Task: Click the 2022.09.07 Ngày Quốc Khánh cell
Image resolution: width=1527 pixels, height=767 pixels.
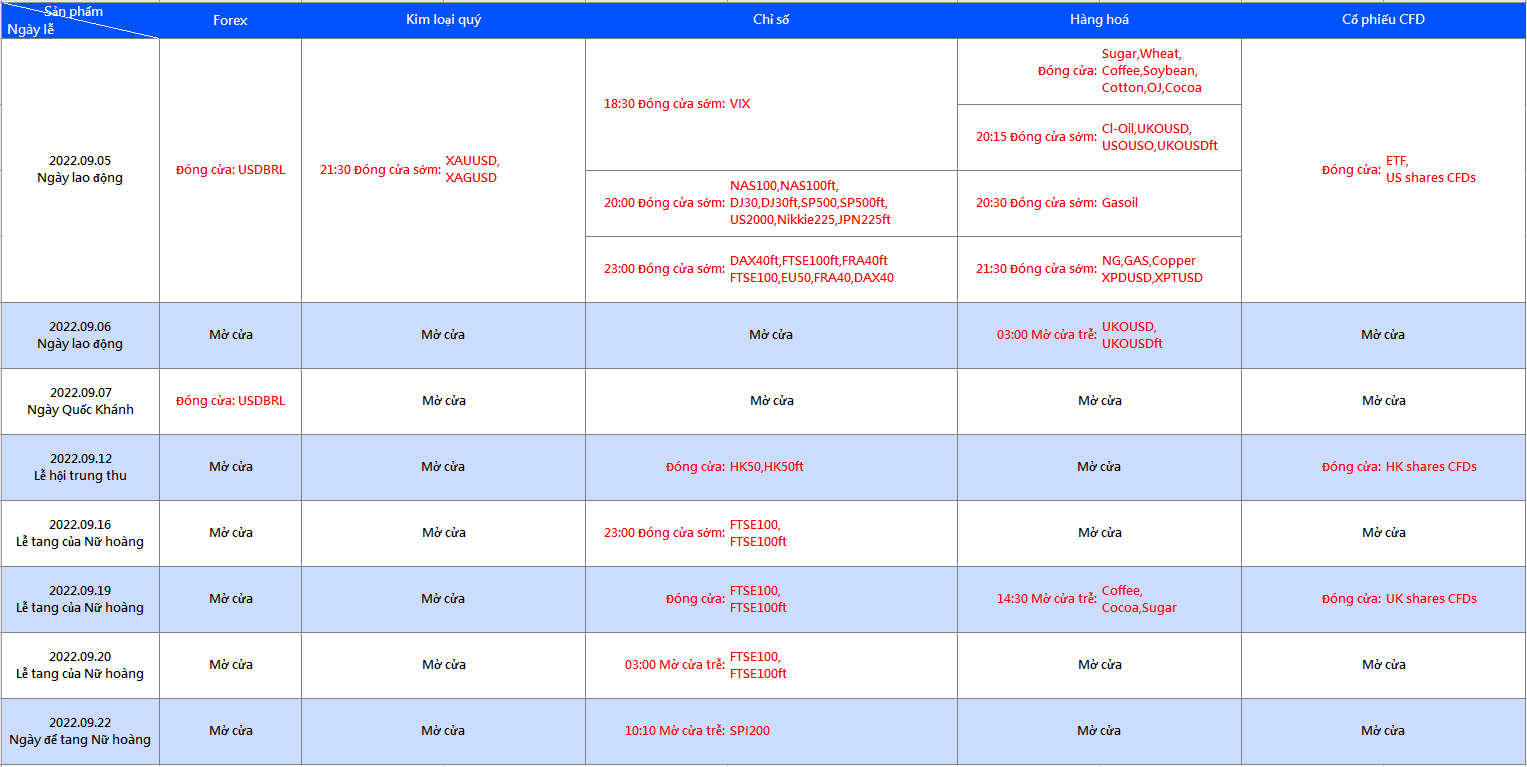Action: (x=80, y=401)
